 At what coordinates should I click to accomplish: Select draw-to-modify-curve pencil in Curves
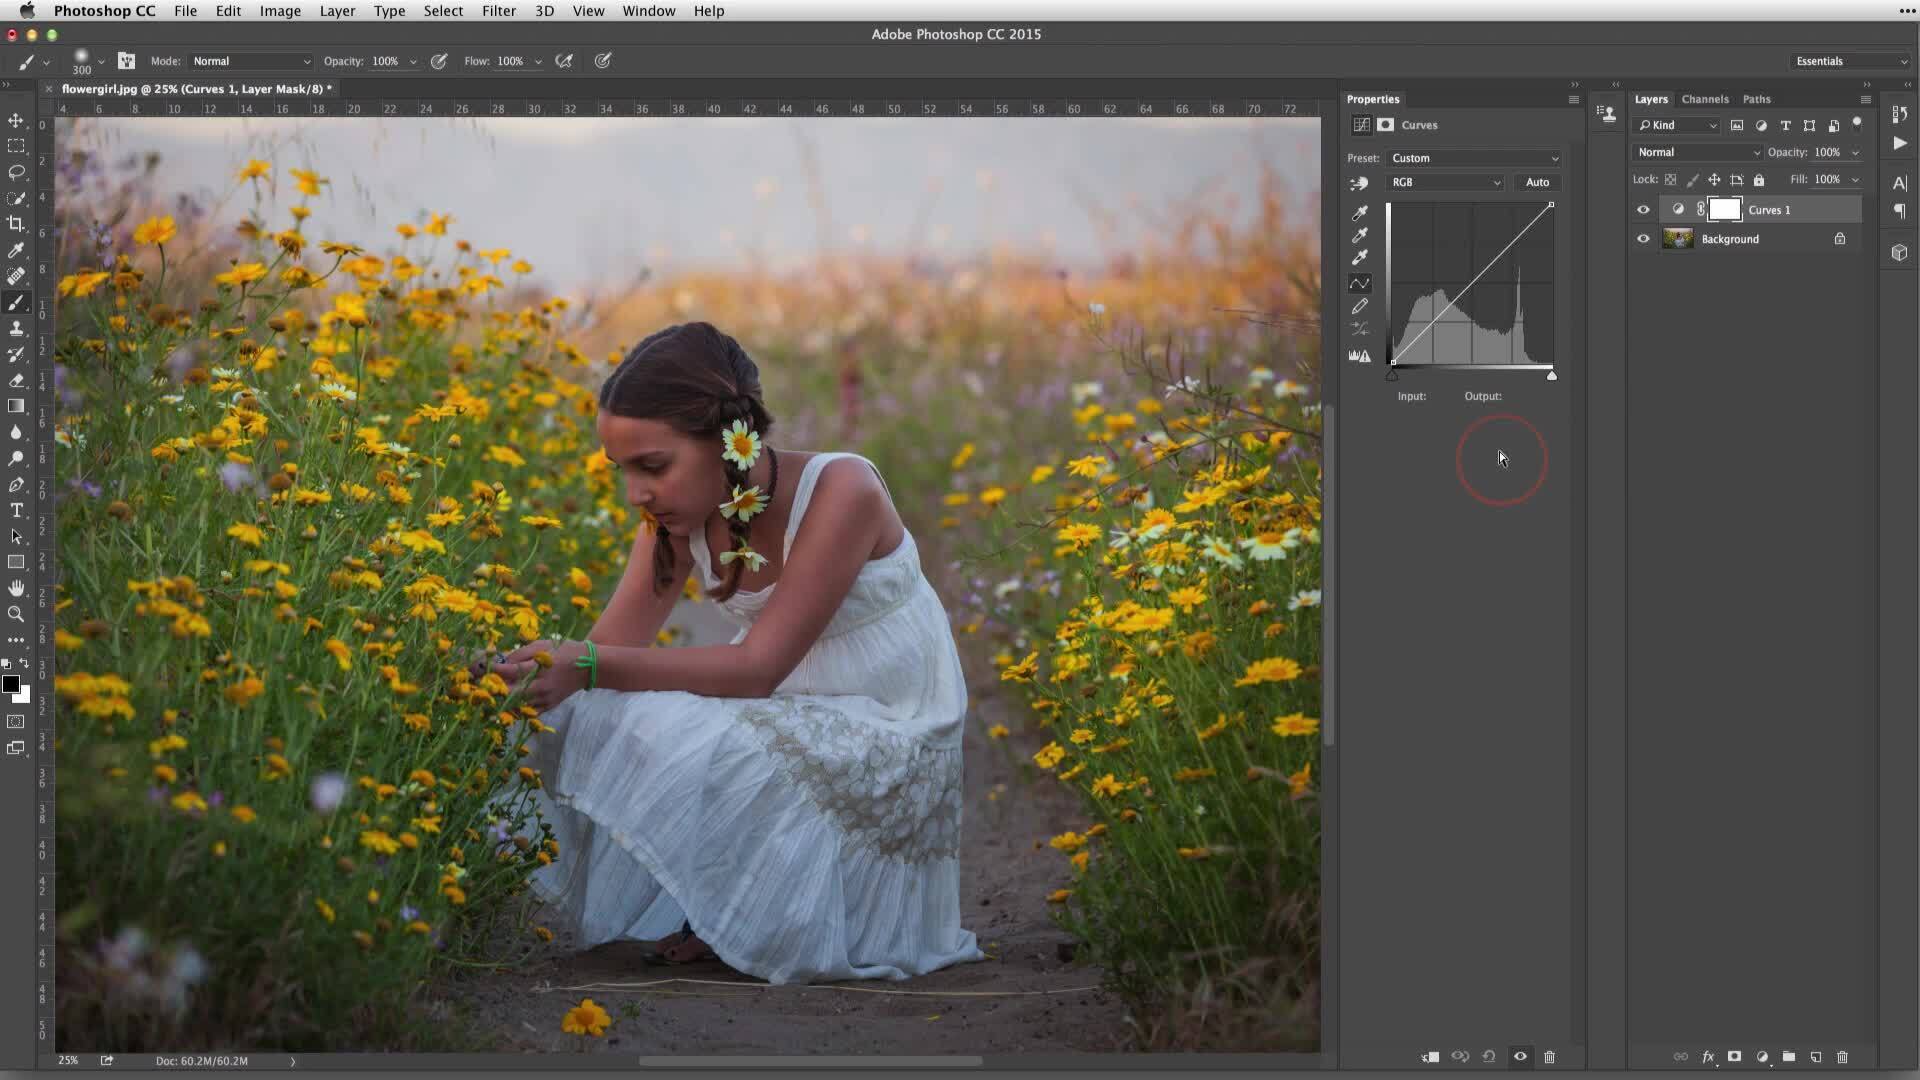1360,306
